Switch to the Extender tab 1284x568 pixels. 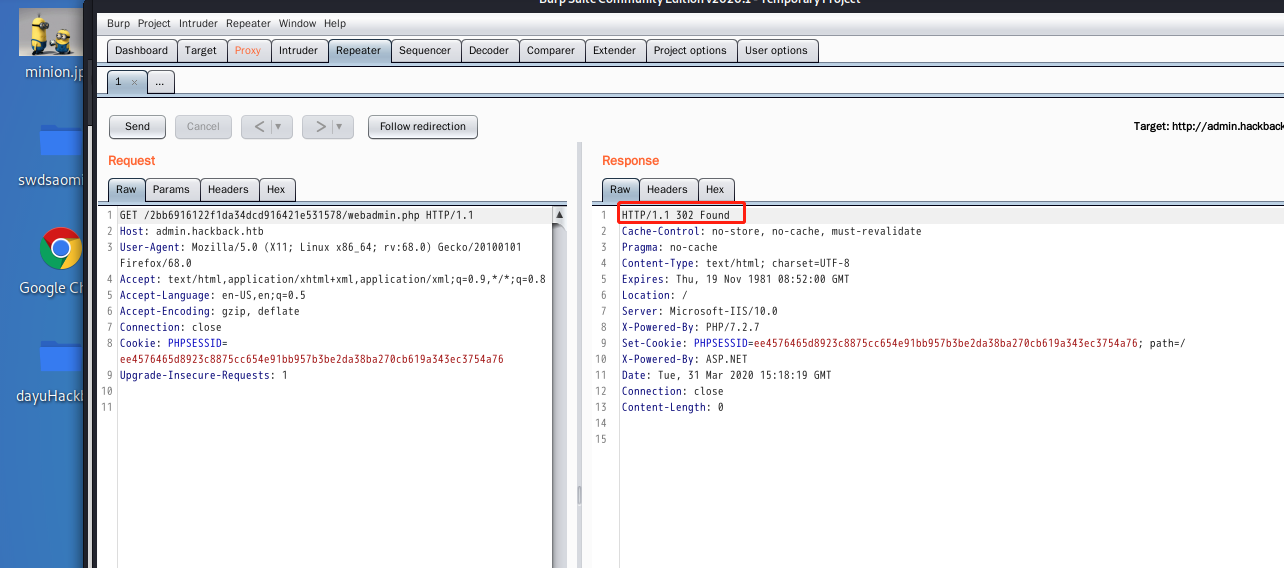(x=614, y=50)
